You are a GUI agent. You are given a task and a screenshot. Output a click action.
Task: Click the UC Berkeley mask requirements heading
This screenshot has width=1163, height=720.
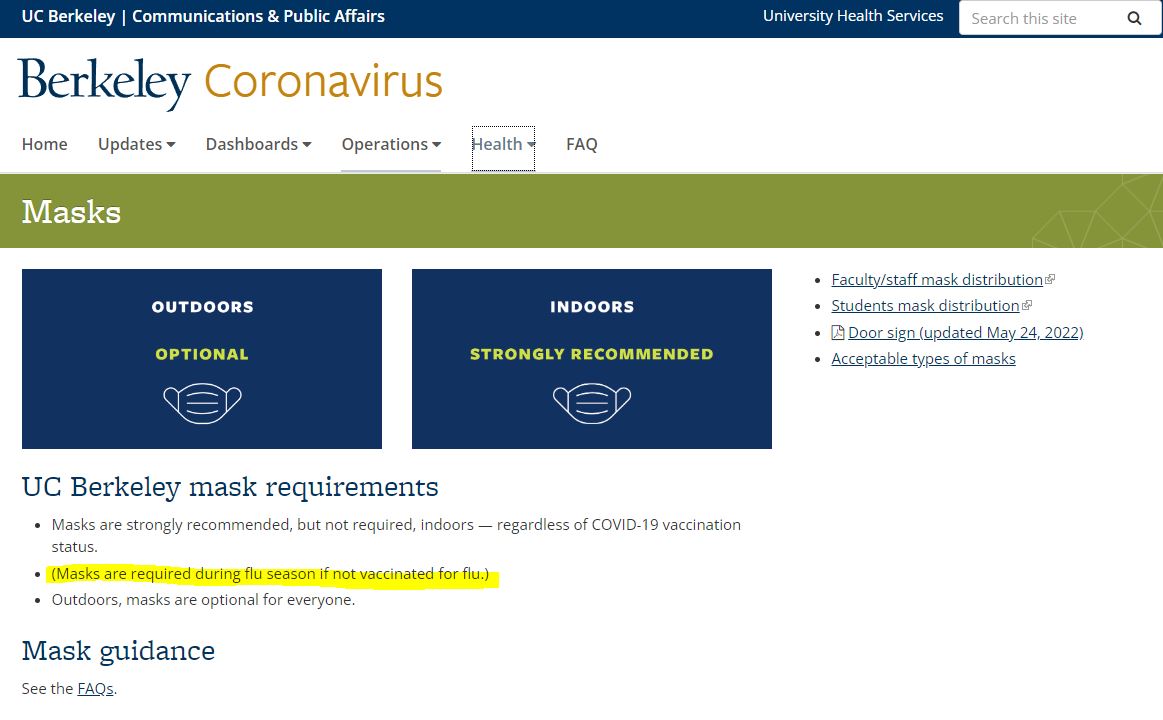230,487
